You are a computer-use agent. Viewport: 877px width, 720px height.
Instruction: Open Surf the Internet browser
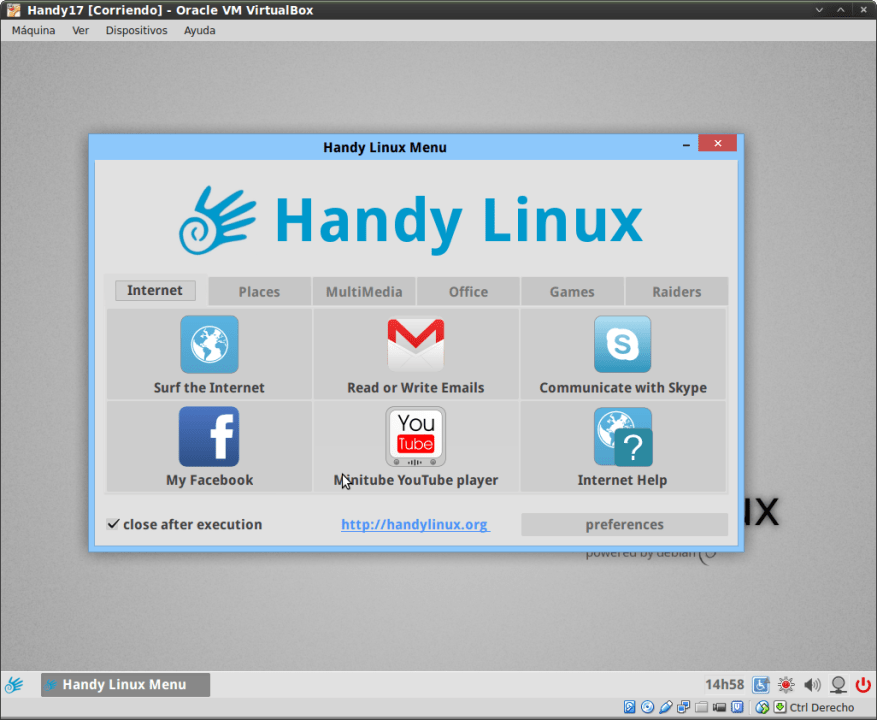click(208, 343)
